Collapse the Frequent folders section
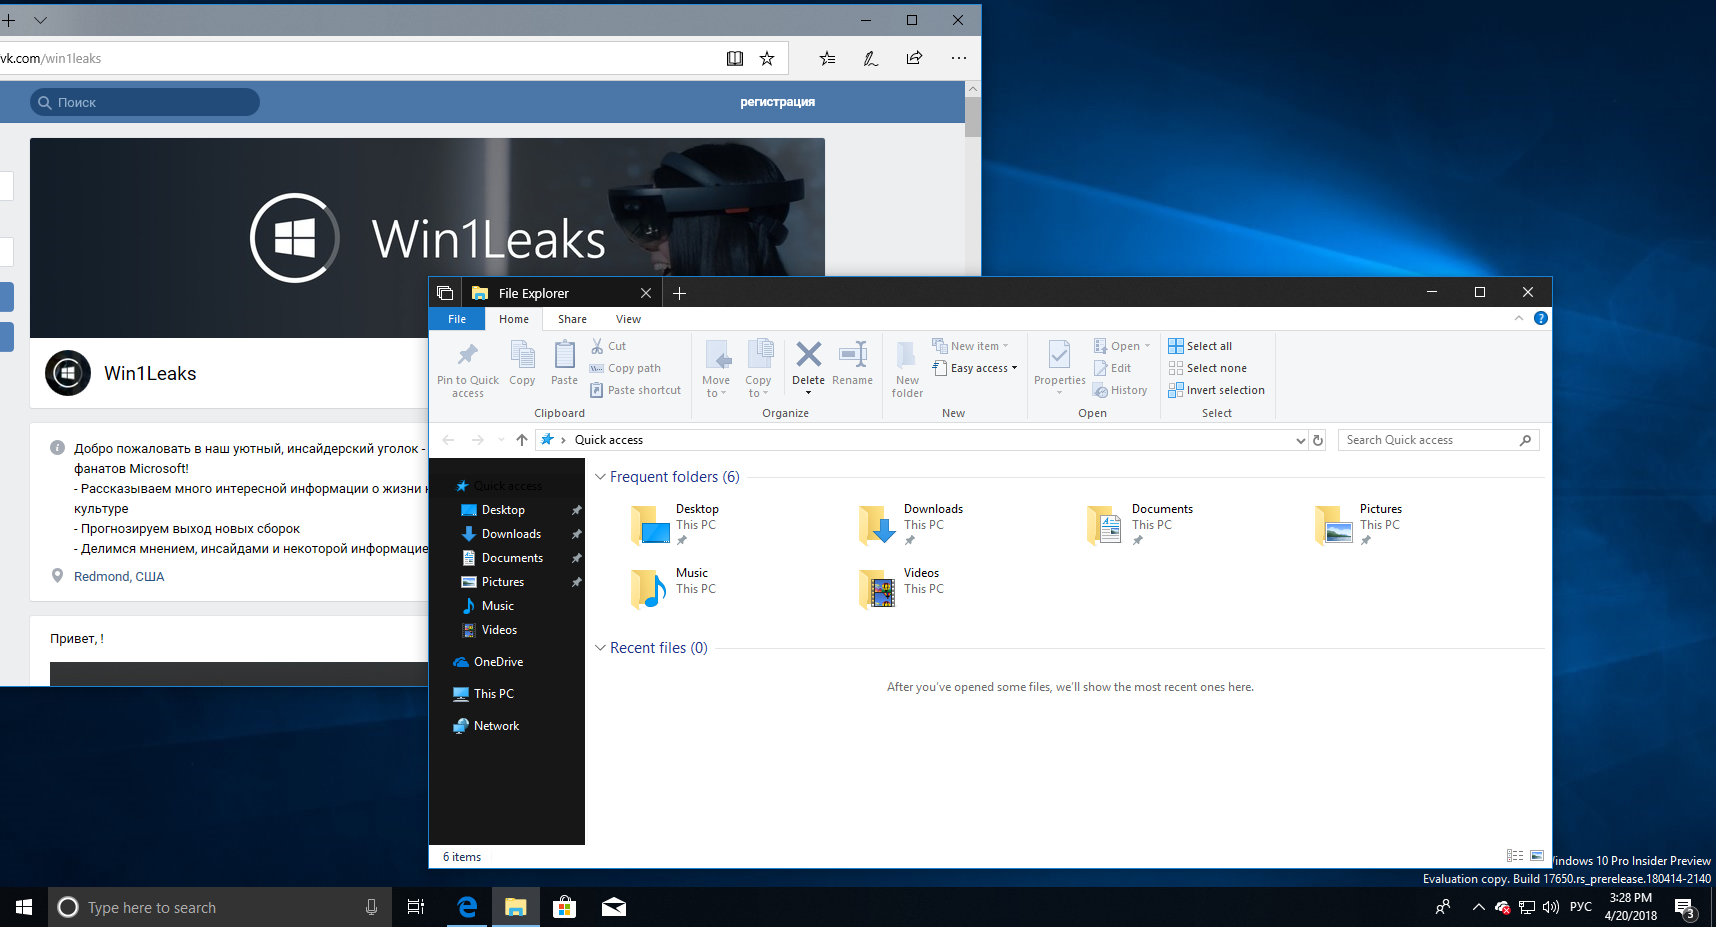Screen dimensions: 1716x927 pos(600,477)
